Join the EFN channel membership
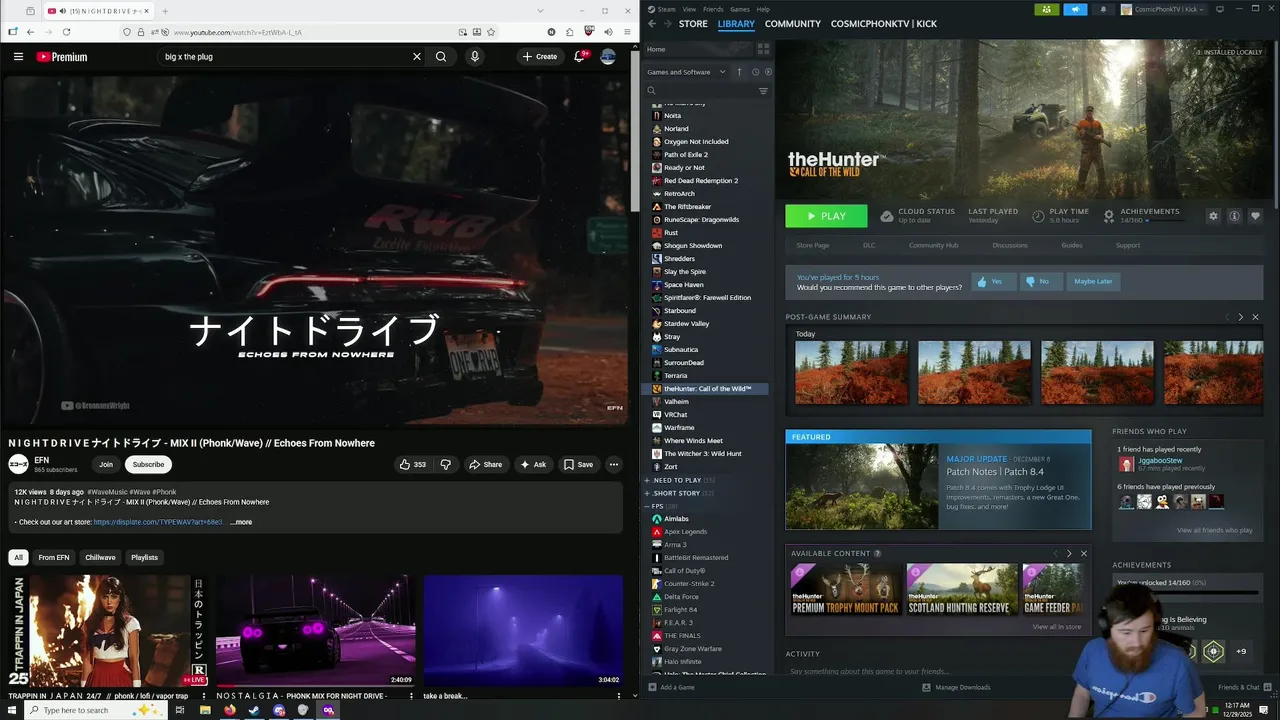Image resolution: width=1280 pixels, height=720 pixels. tap(106, 464)
